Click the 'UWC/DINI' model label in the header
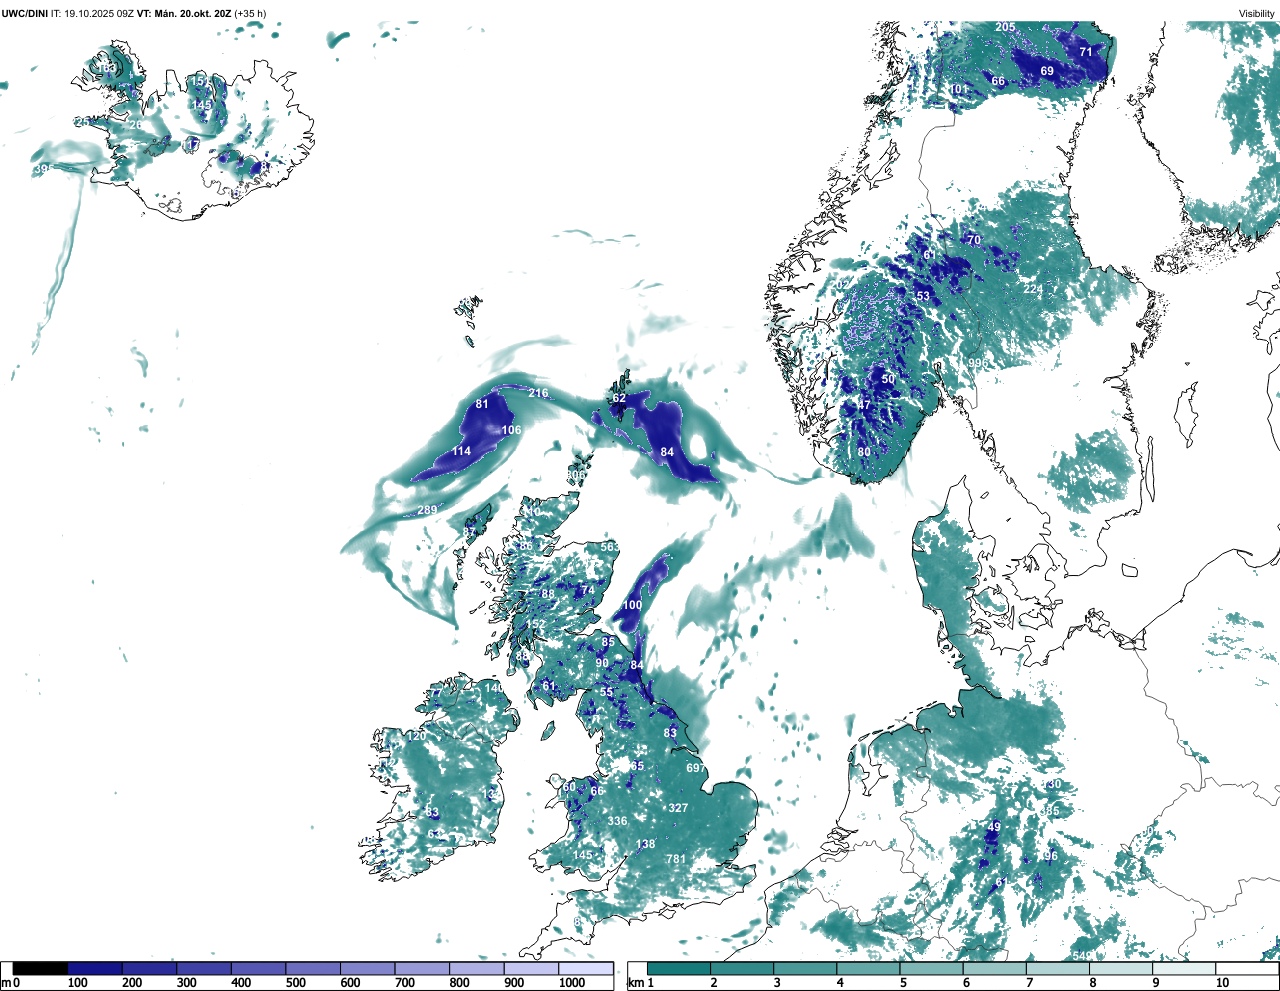The image size is (1280, 991). pos(25,14)
